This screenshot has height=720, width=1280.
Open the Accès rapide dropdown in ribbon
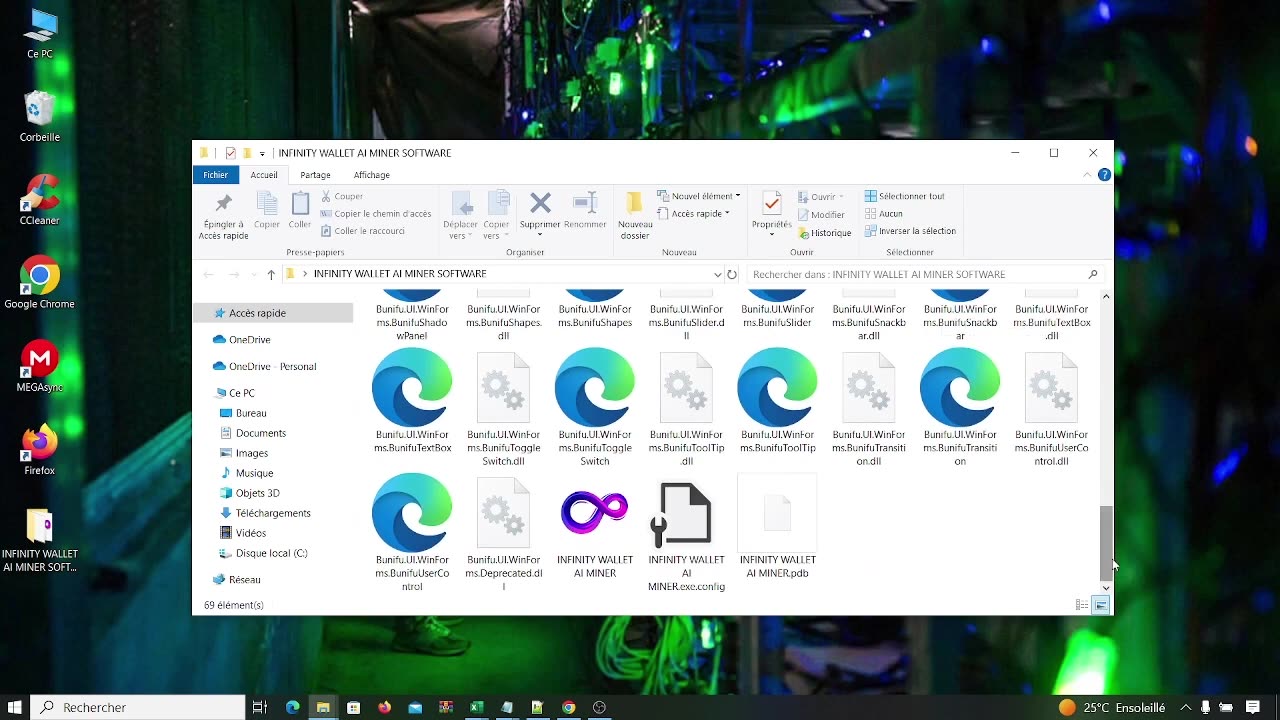695,213
